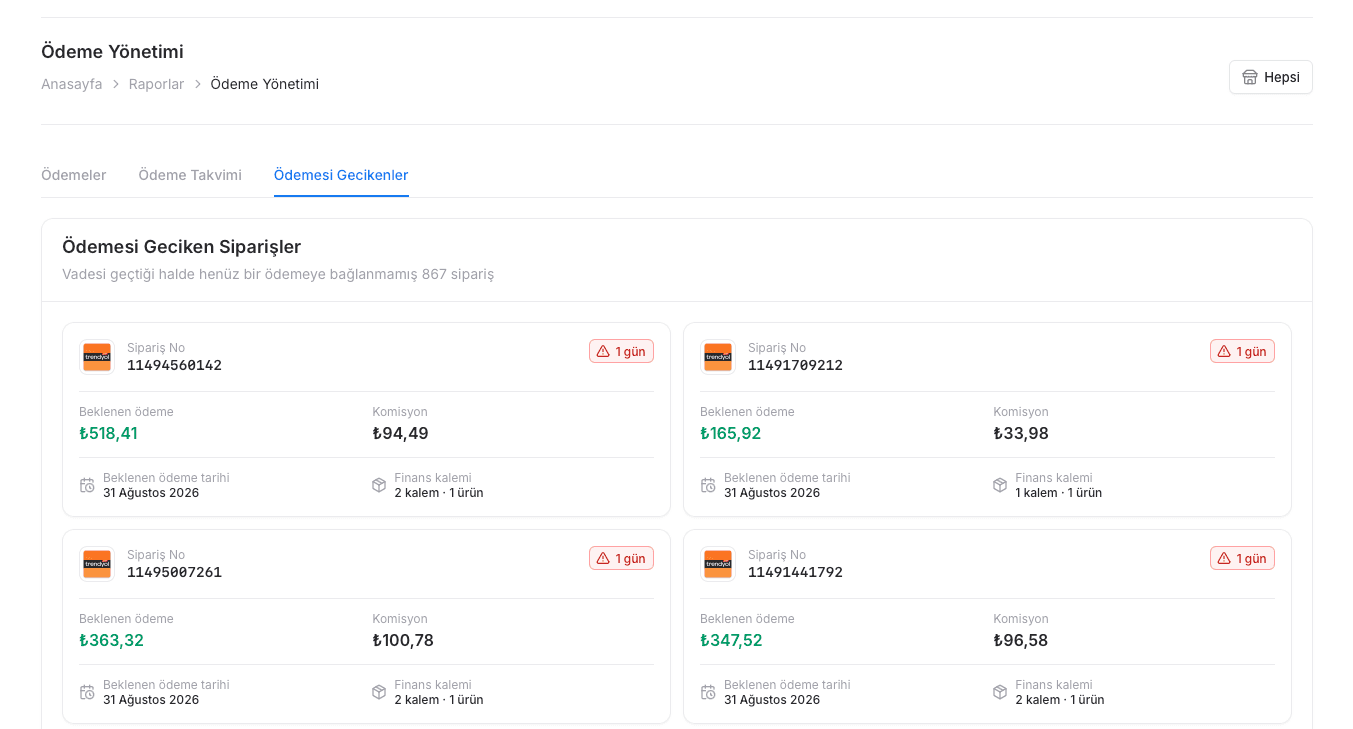Image resolution: width=1353 pixels, height=729 pixels.
Task: Click expected payment amount ₺165,92
Action: click(731, 433)
